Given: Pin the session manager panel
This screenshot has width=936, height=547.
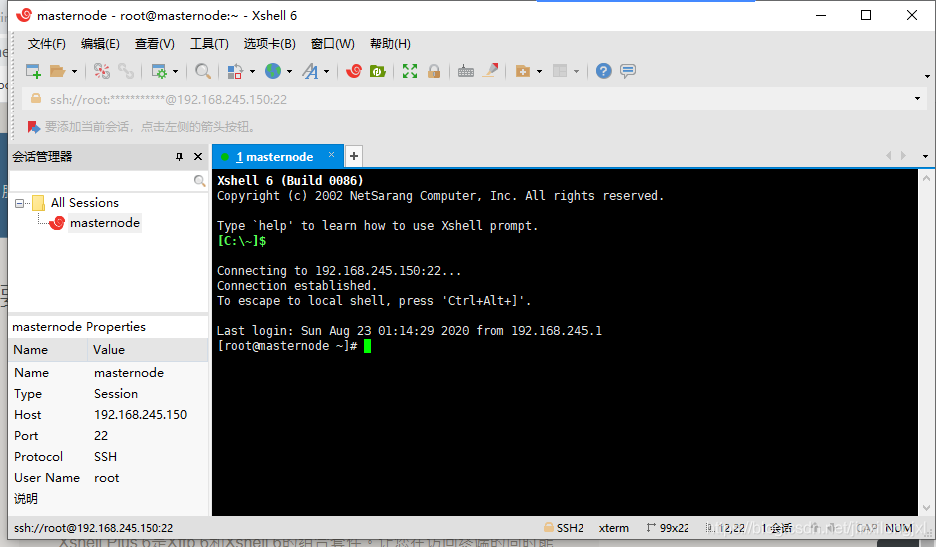Looking at the screenshot, I should coord(179,156).
